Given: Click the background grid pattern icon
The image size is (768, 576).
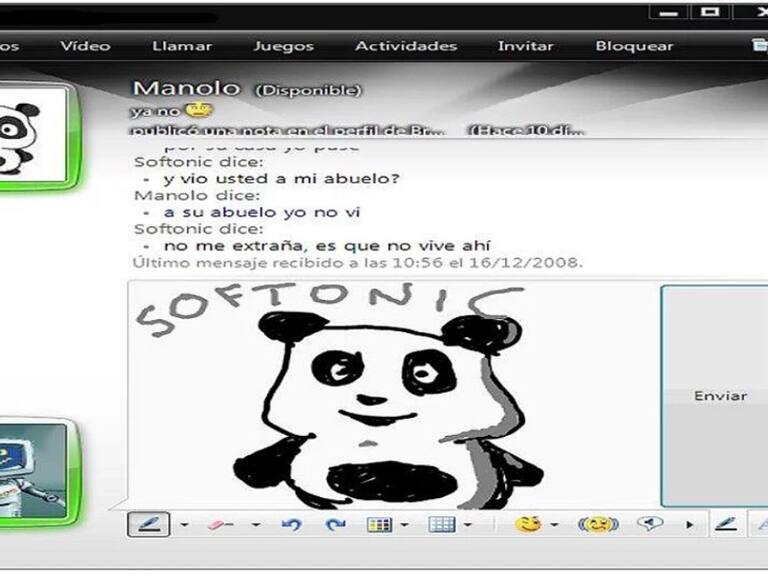Looking at the screenshot, I should [x=441, y=524].
